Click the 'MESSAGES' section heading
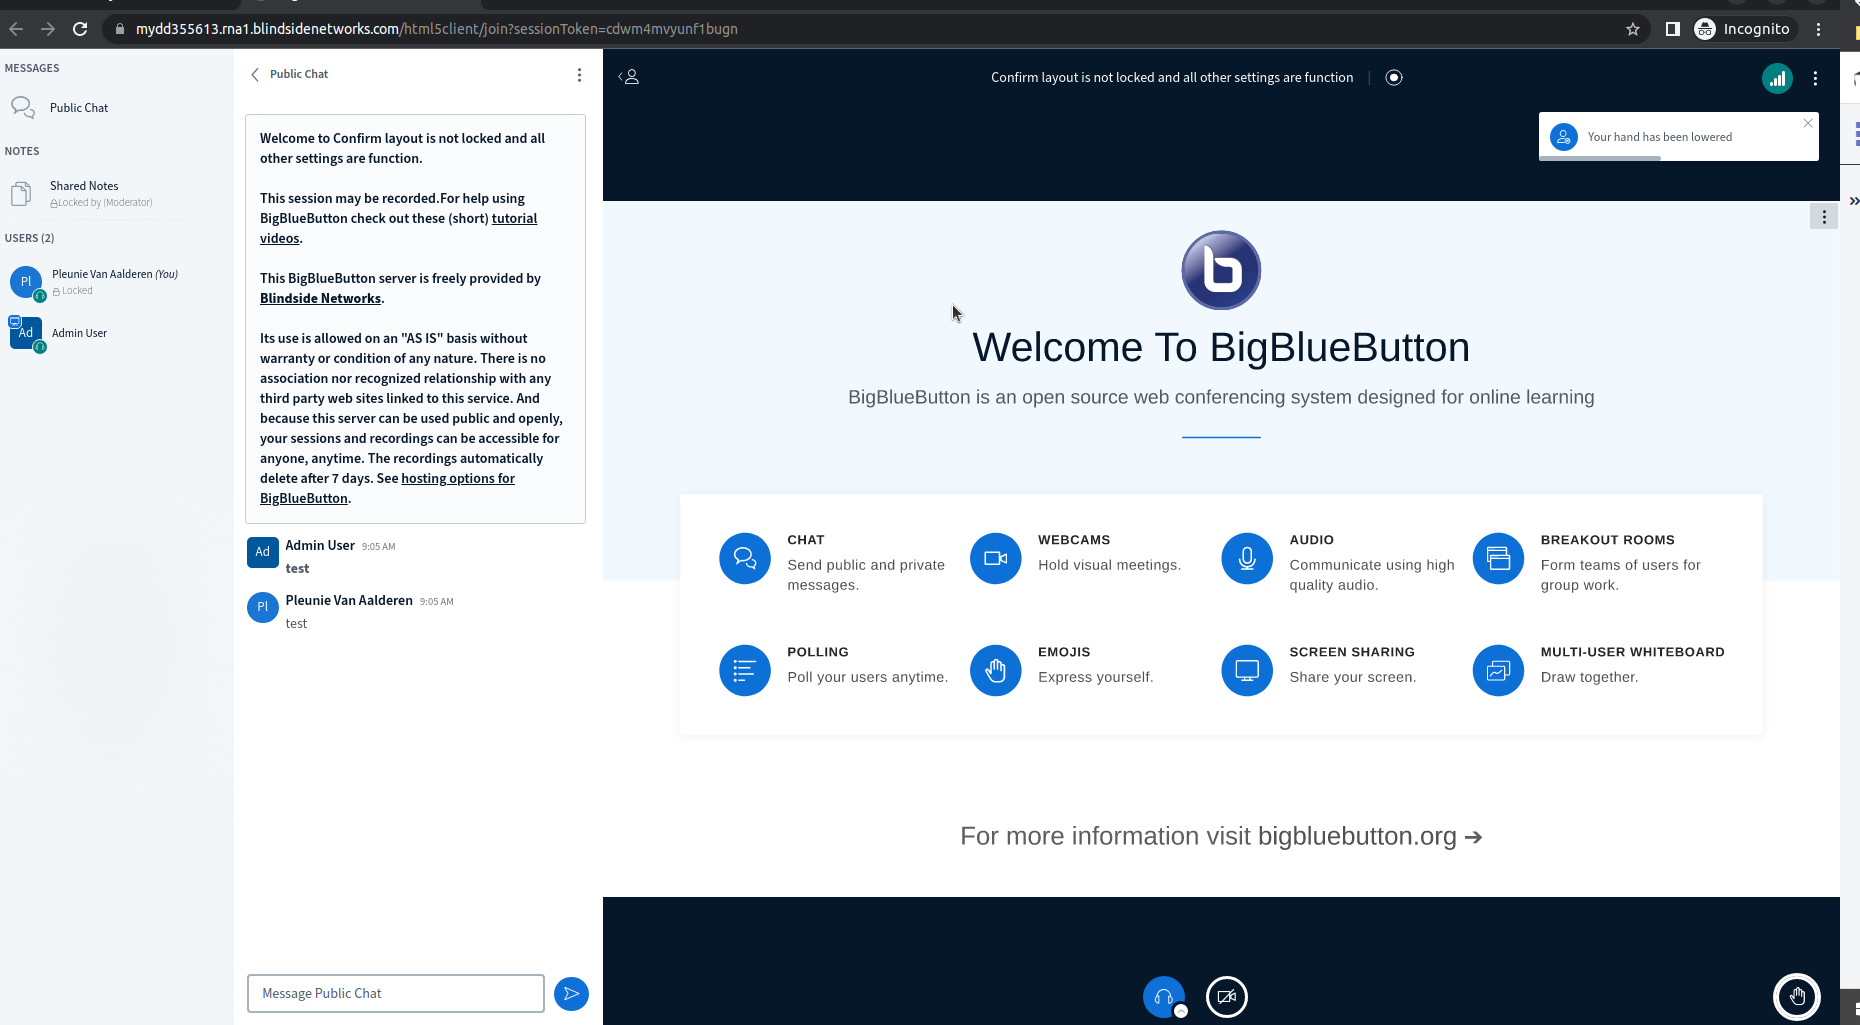The width and height of the screenshot is (1860, 1025). point(32,68)
